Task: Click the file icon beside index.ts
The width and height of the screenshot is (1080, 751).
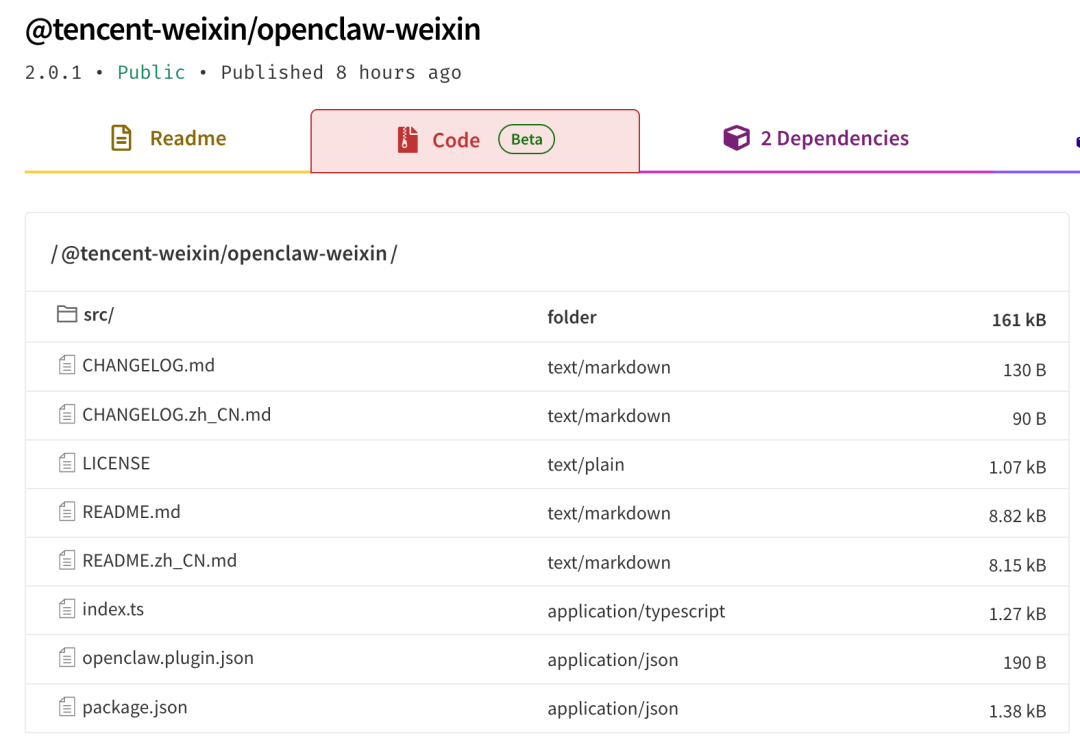Action: tap(67, 609)
